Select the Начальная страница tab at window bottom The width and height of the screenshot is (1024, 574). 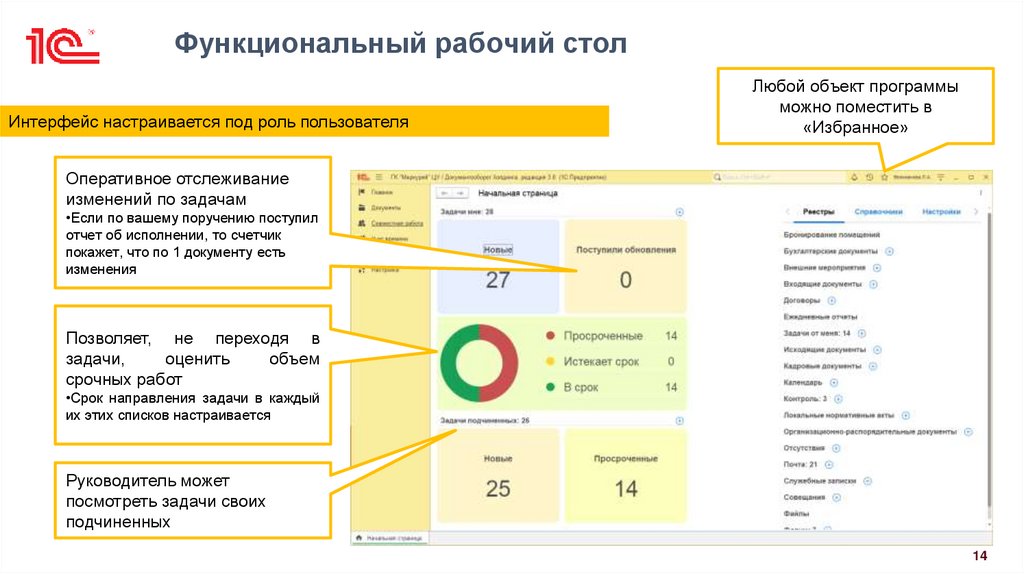pyautogui.click(x=389, y=538)
